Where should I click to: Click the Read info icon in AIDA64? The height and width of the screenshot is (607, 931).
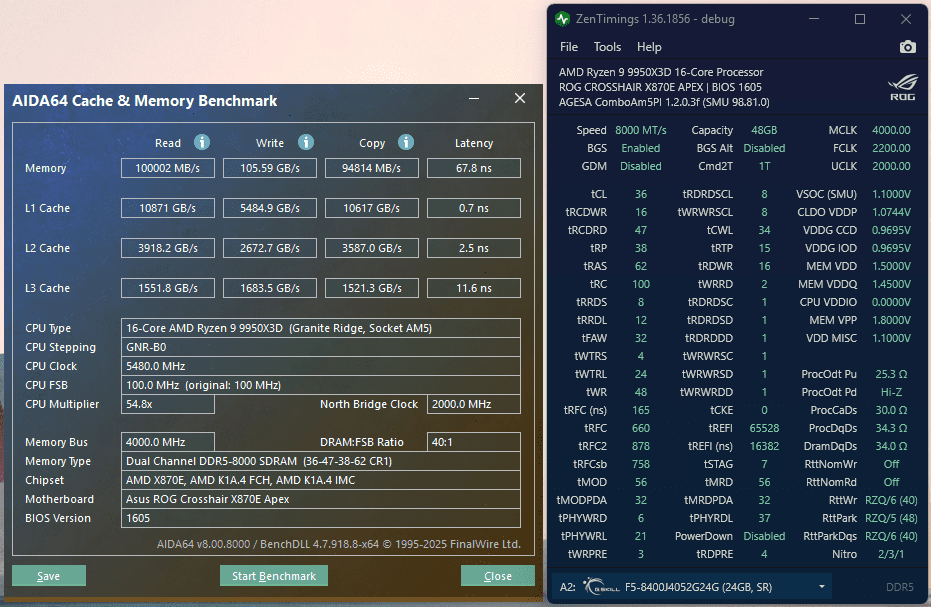point(202,143)
